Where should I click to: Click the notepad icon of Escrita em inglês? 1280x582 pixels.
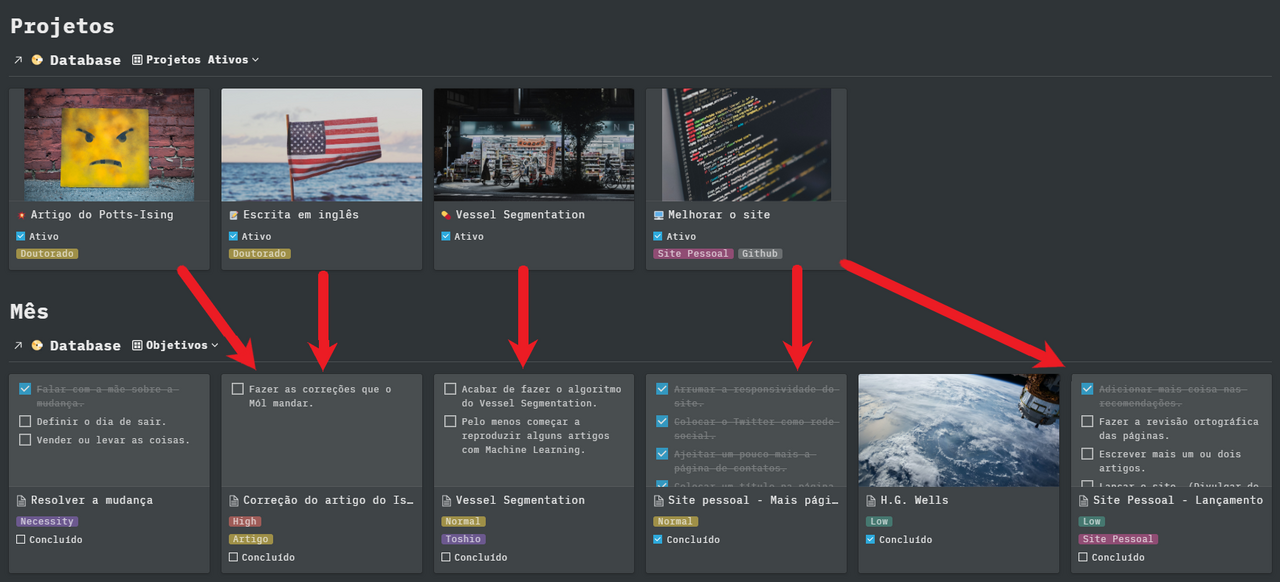tap(233, 215)
